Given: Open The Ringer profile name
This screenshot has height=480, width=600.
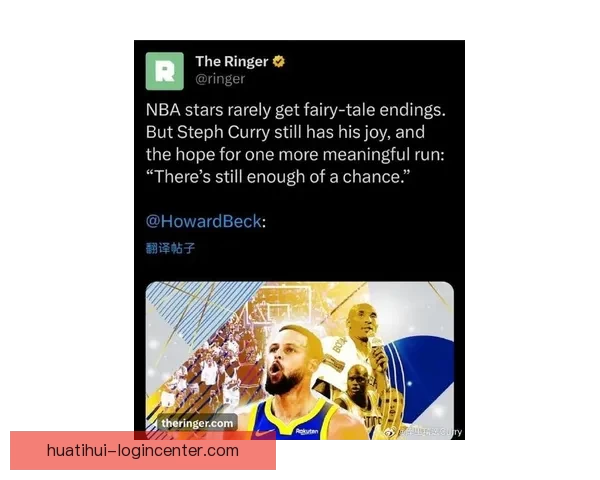Looking at the screenshot, I should coord(232,61).
